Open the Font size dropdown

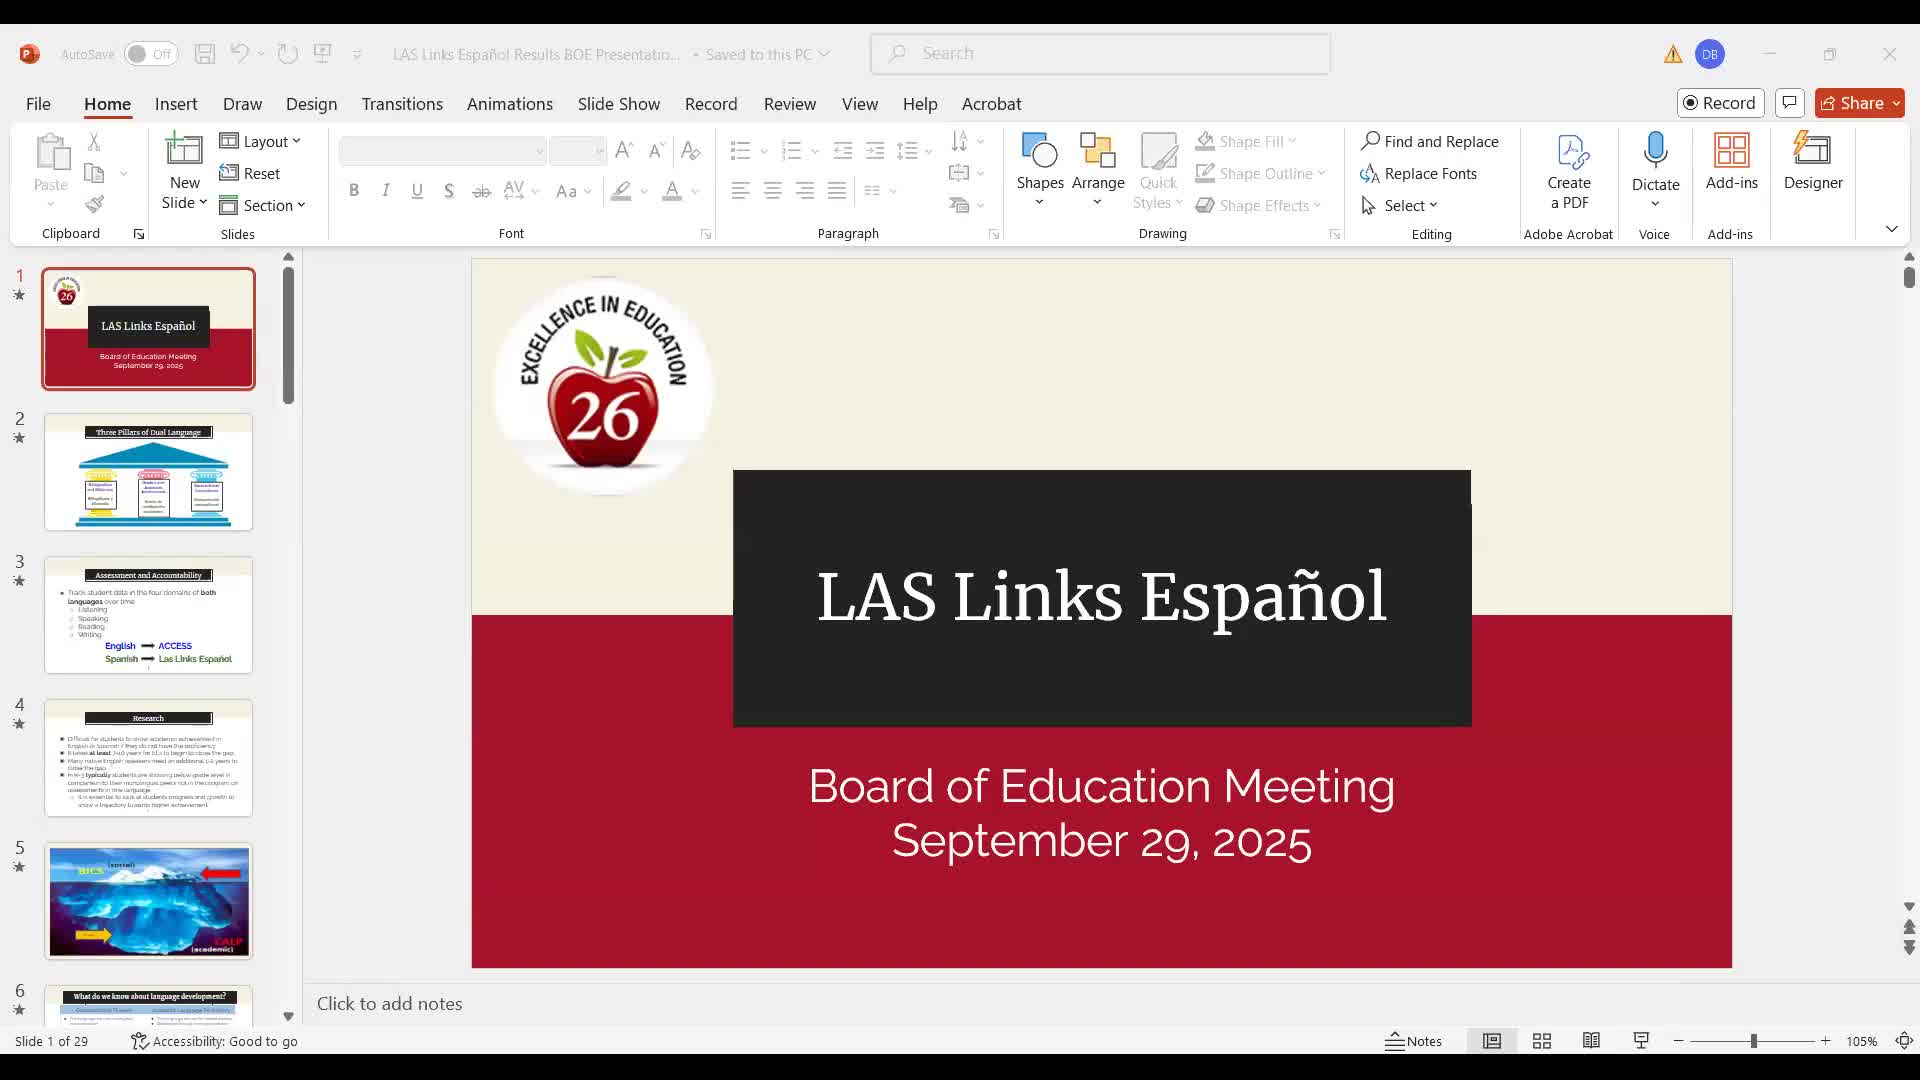597,151
